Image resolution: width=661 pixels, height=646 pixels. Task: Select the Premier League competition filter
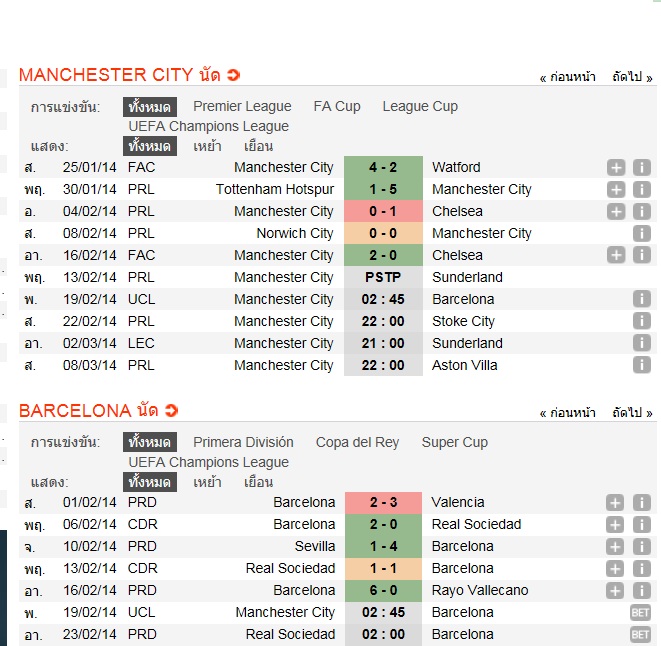[242, 106]
